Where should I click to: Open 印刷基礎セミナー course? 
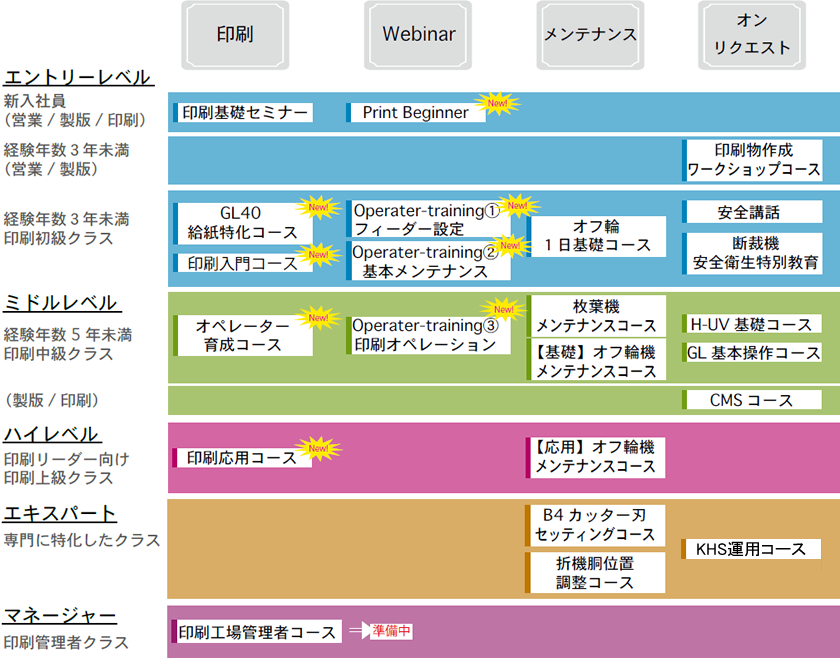pyautogui.click(x=243, y=113)
